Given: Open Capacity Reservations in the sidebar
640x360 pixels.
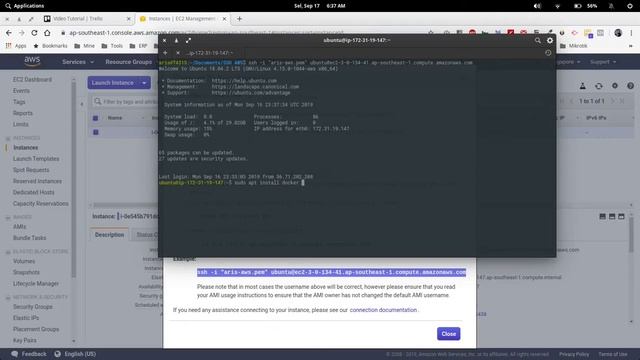Looking at the screenshot, I should coord(40,203).
